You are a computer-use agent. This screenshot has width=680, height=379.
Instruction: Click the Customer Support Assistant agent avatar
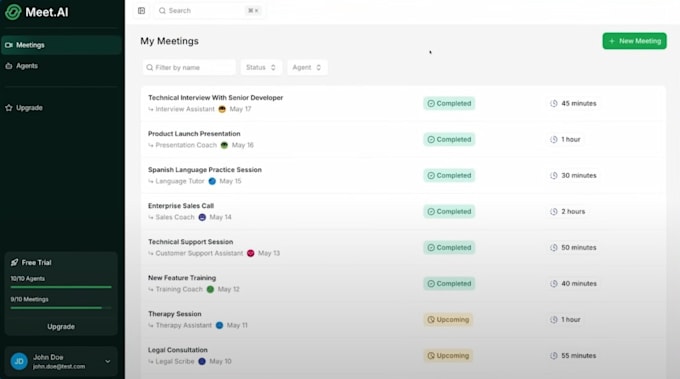[251, 253]
